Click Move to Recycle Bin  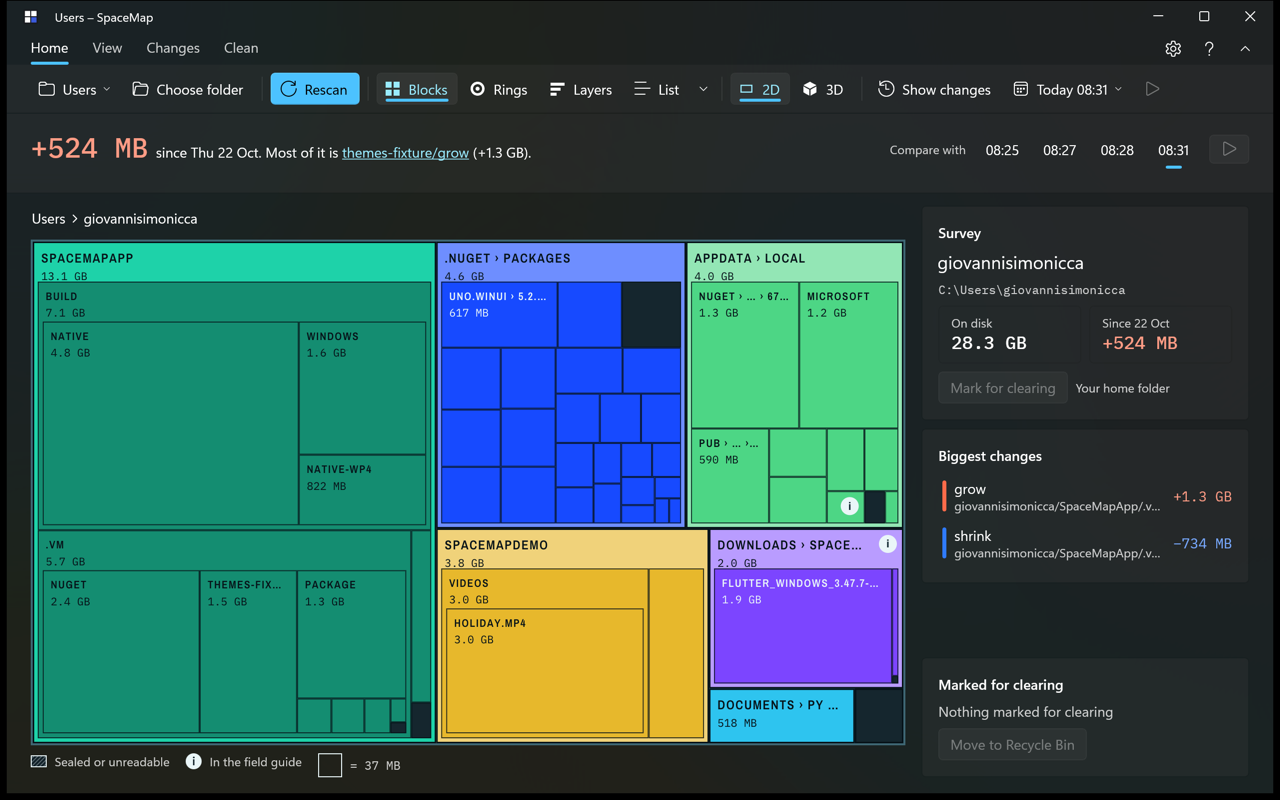click(1012, 744)
